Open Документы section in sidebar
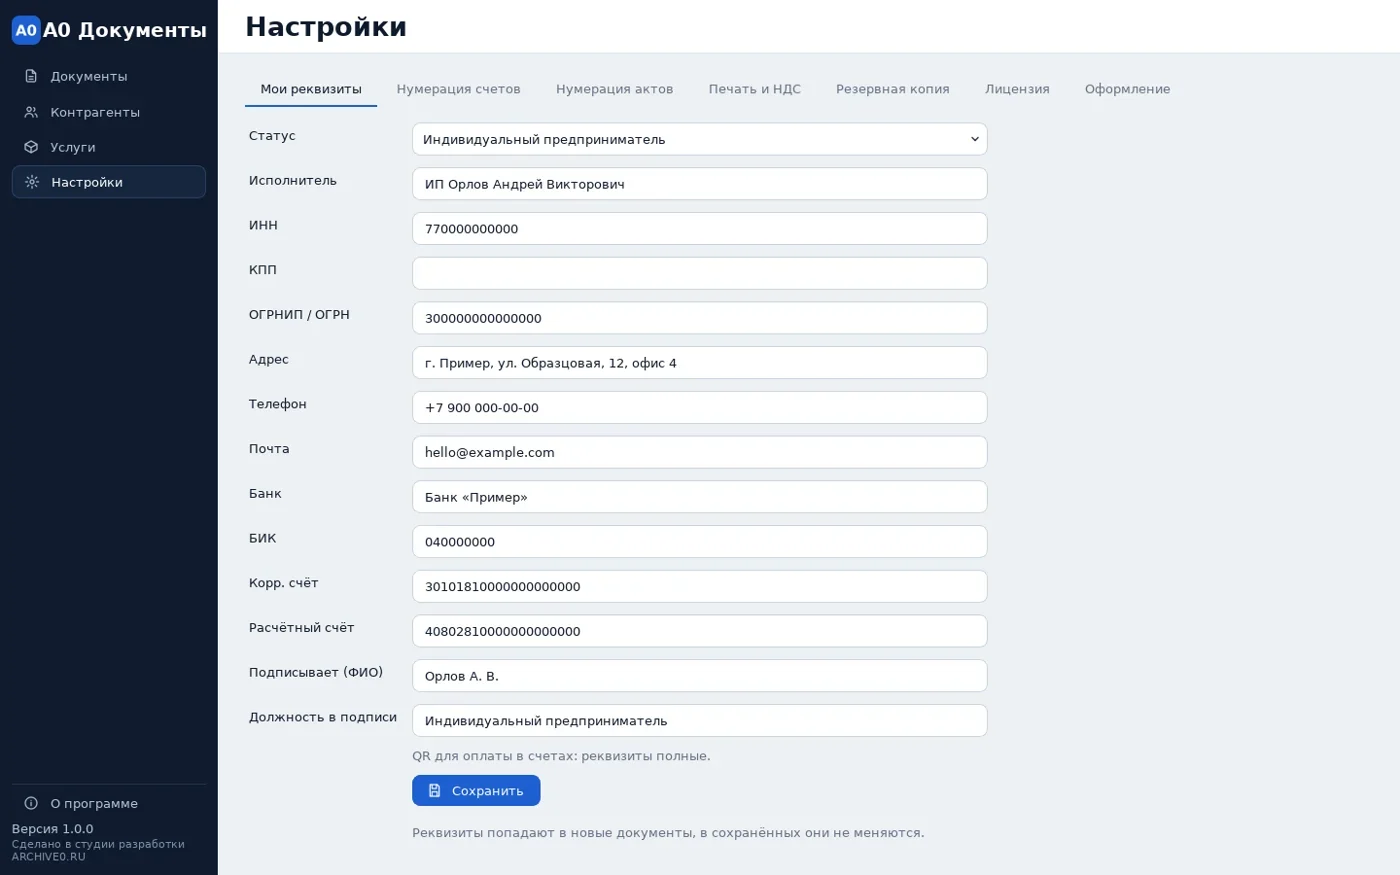This screenshot has height=875, width=1400. (x=109, y=76)
